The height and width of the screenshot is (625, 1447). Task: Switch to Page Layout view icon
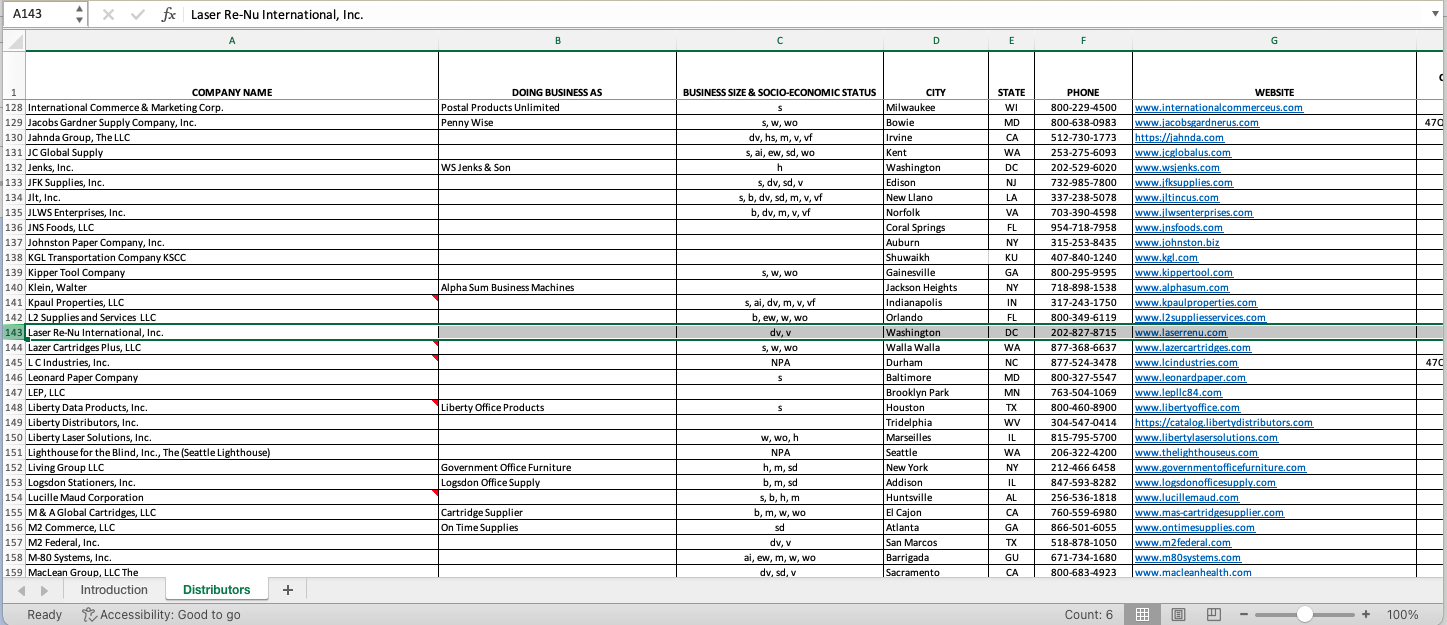[x=1178, y=615]
